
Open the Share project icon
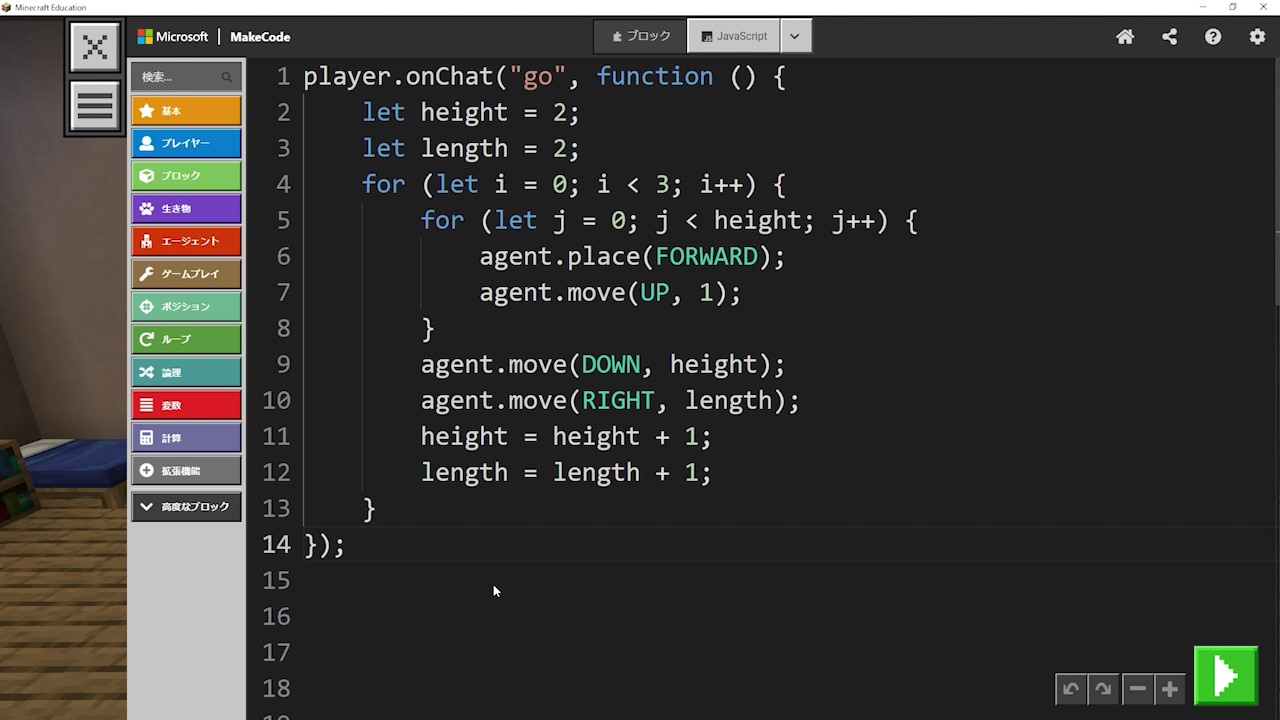(x=1169, y=37)
